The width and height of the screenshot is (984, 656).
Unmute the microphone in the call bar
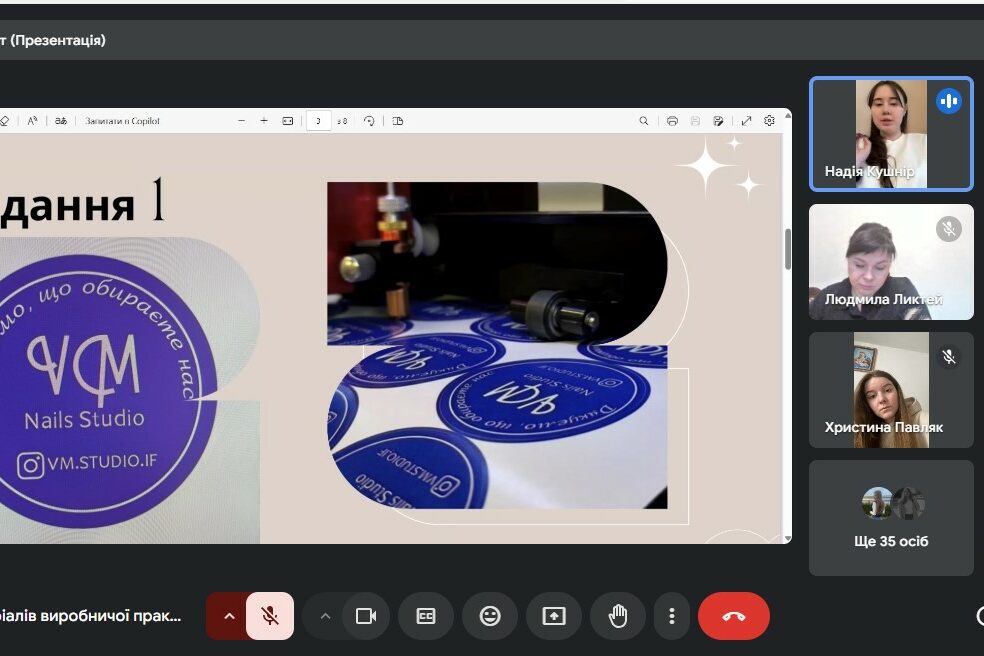coord(270,616)
